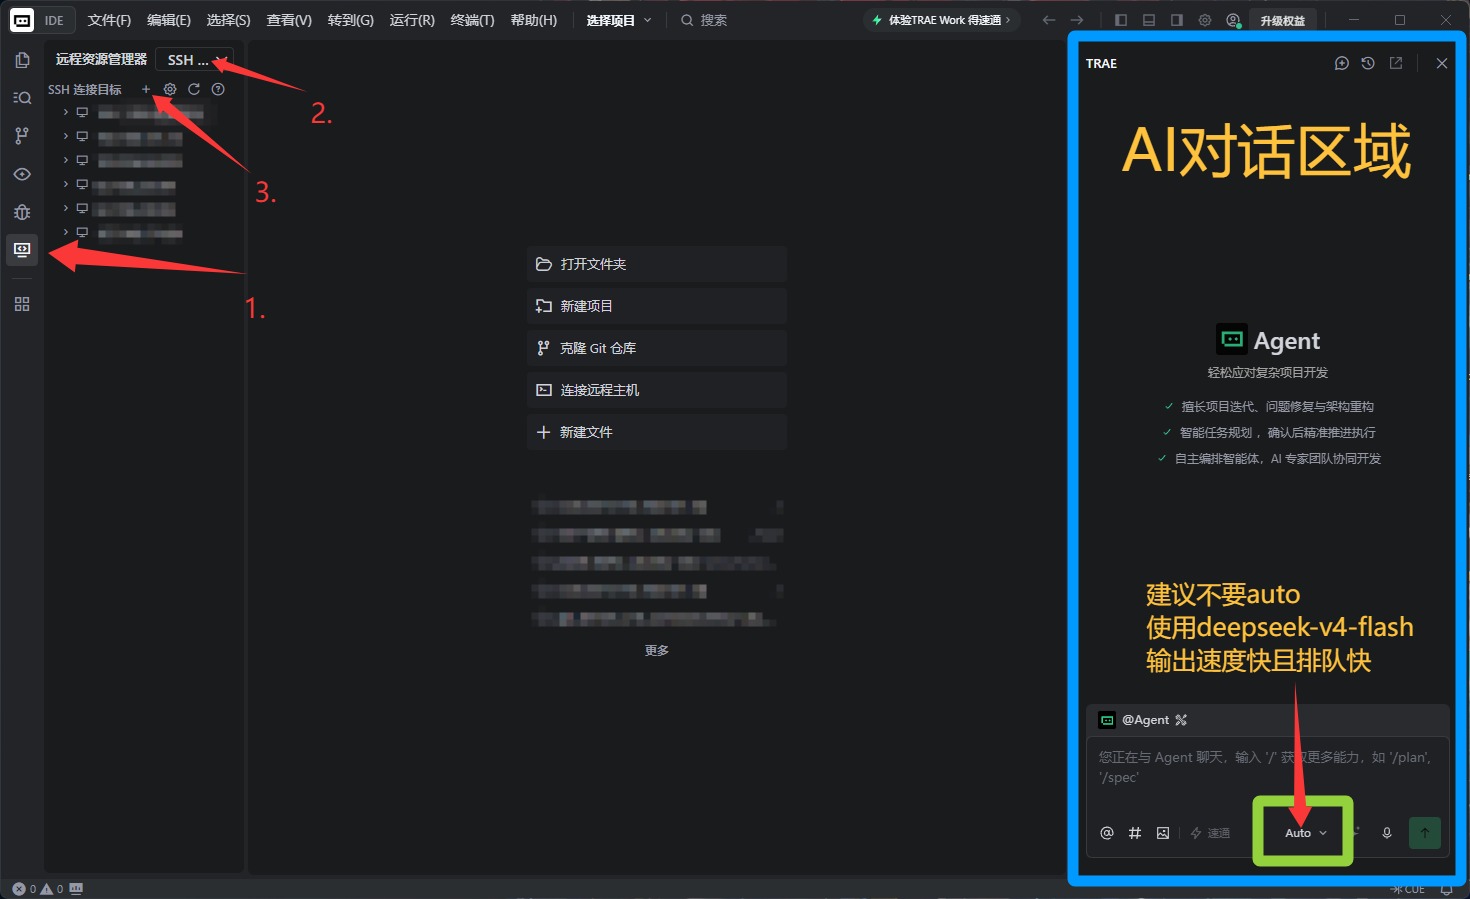Image resolution: width=1470 pixels, height=899 pixels.
Task: Click the 升级权益 button
Action: 1283,20
